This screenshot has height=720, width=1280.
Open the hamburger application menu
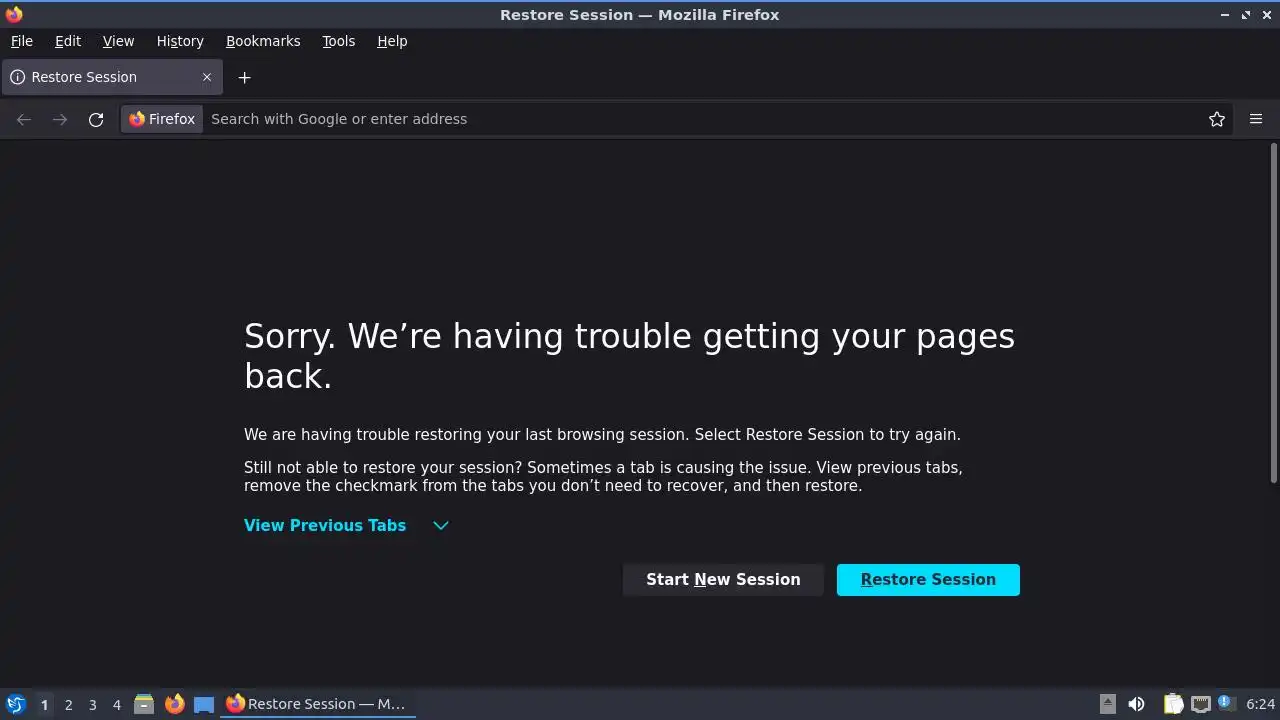point(1256,119)
